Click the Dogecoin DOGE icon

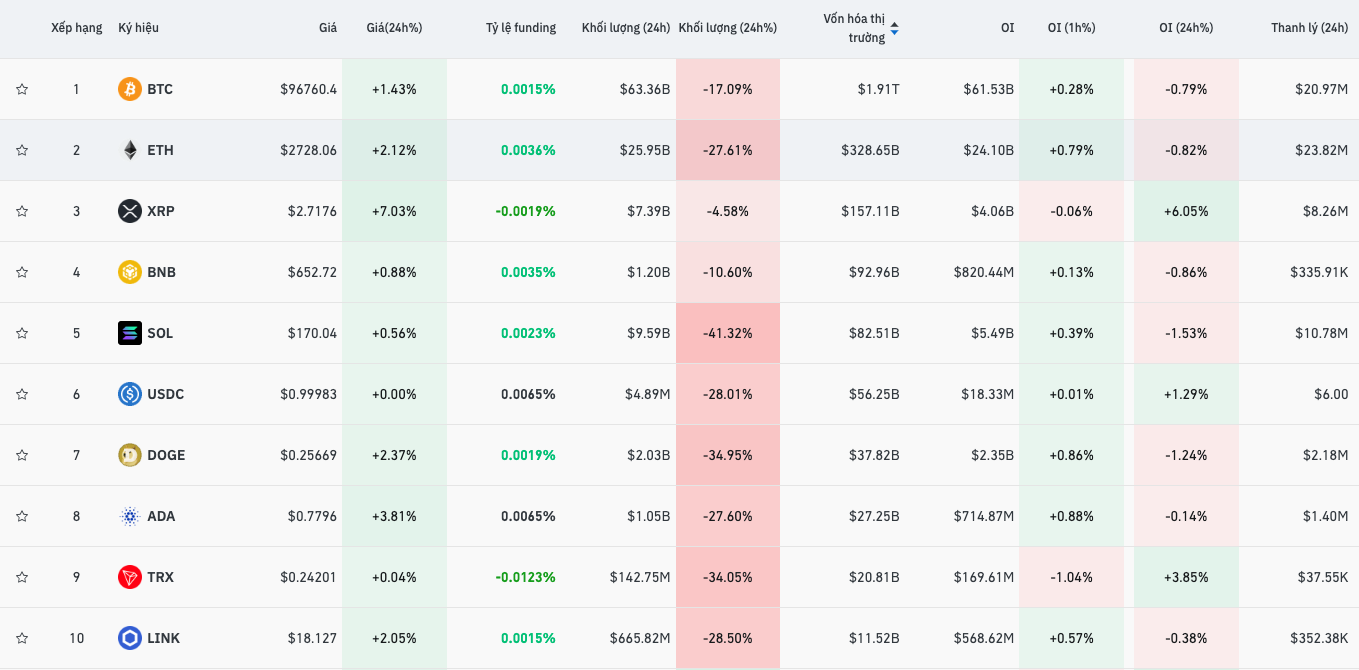click(130, 455)
